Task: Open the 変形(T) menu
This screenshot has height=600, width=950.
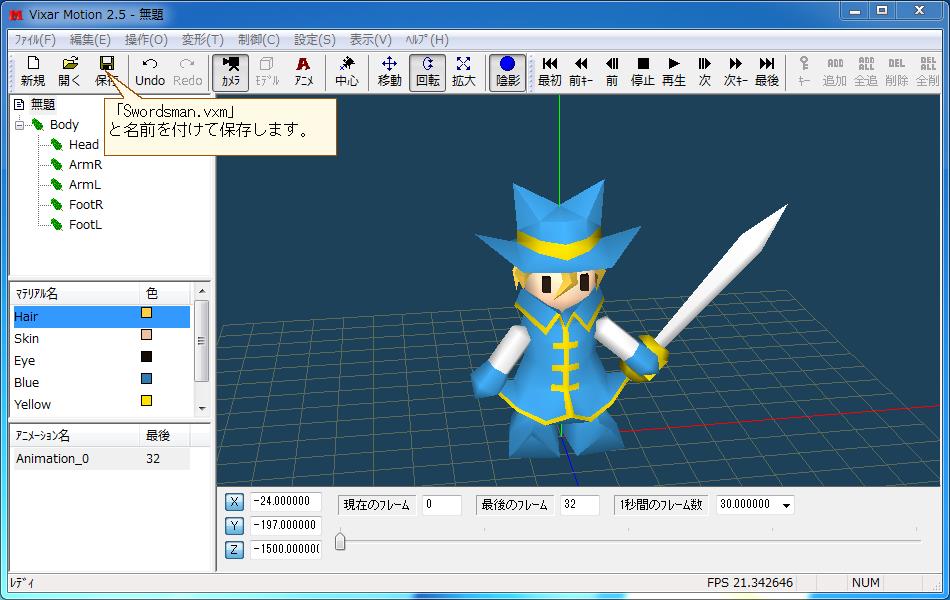Action: click(x=202, y=39)
